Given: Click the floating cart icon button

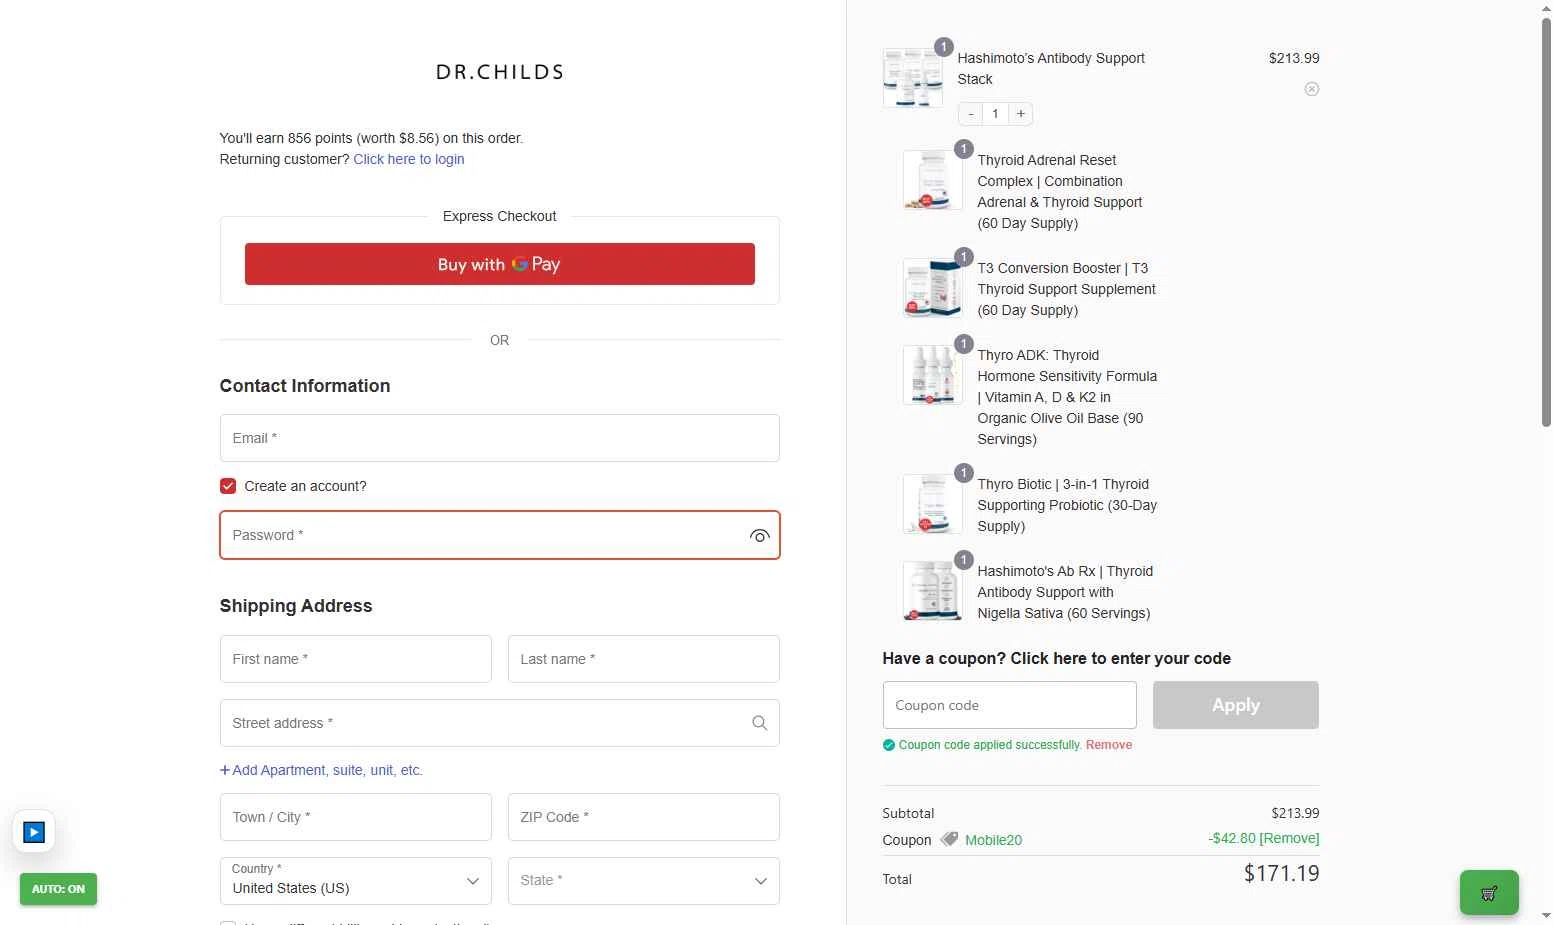Looking at the screenshot, I should [1489, 892].
